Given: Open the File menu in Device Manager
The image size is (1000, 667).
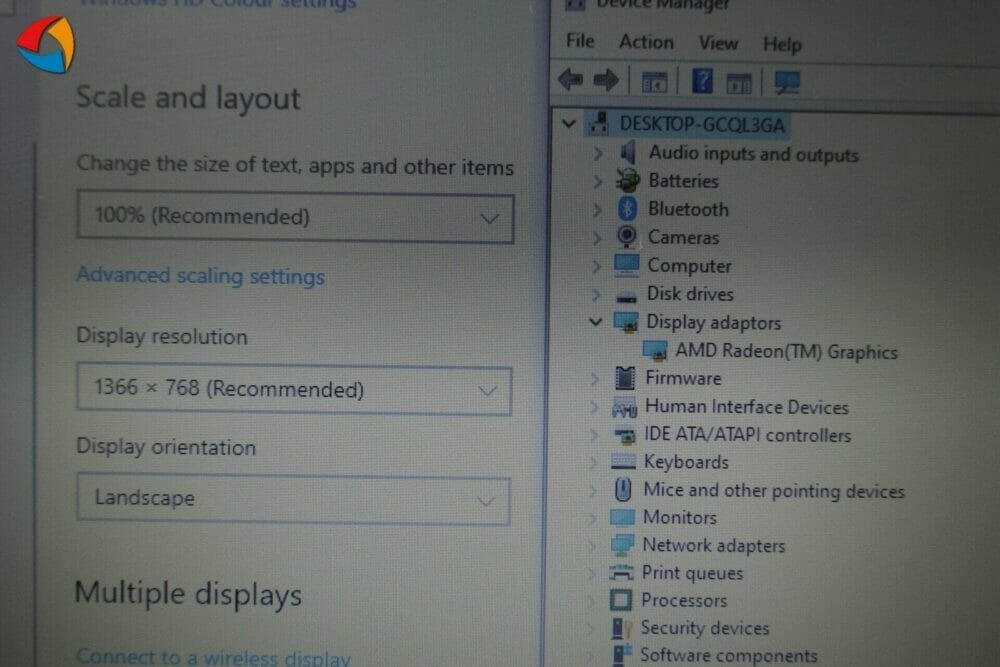Looking at the screenshot, I should (580, 41).
